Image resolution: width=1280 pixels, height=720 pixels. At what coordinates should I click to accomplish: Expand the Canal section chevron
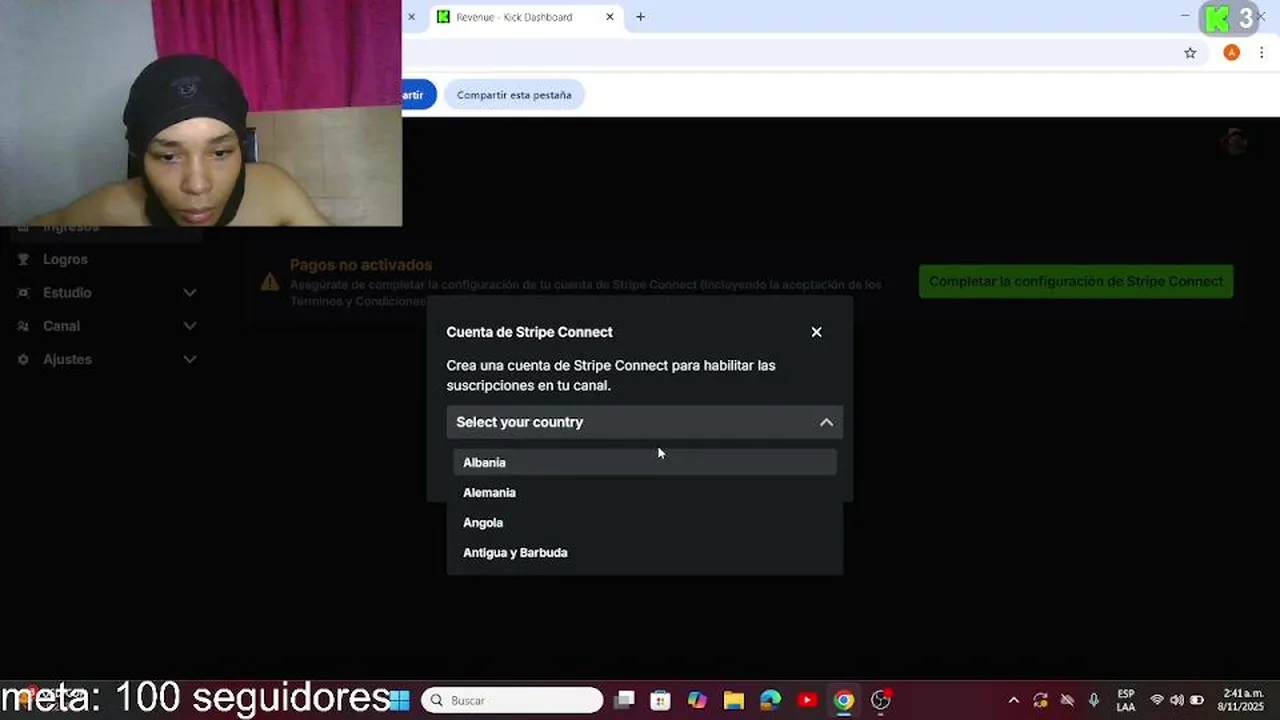click(x=190, y=326)
